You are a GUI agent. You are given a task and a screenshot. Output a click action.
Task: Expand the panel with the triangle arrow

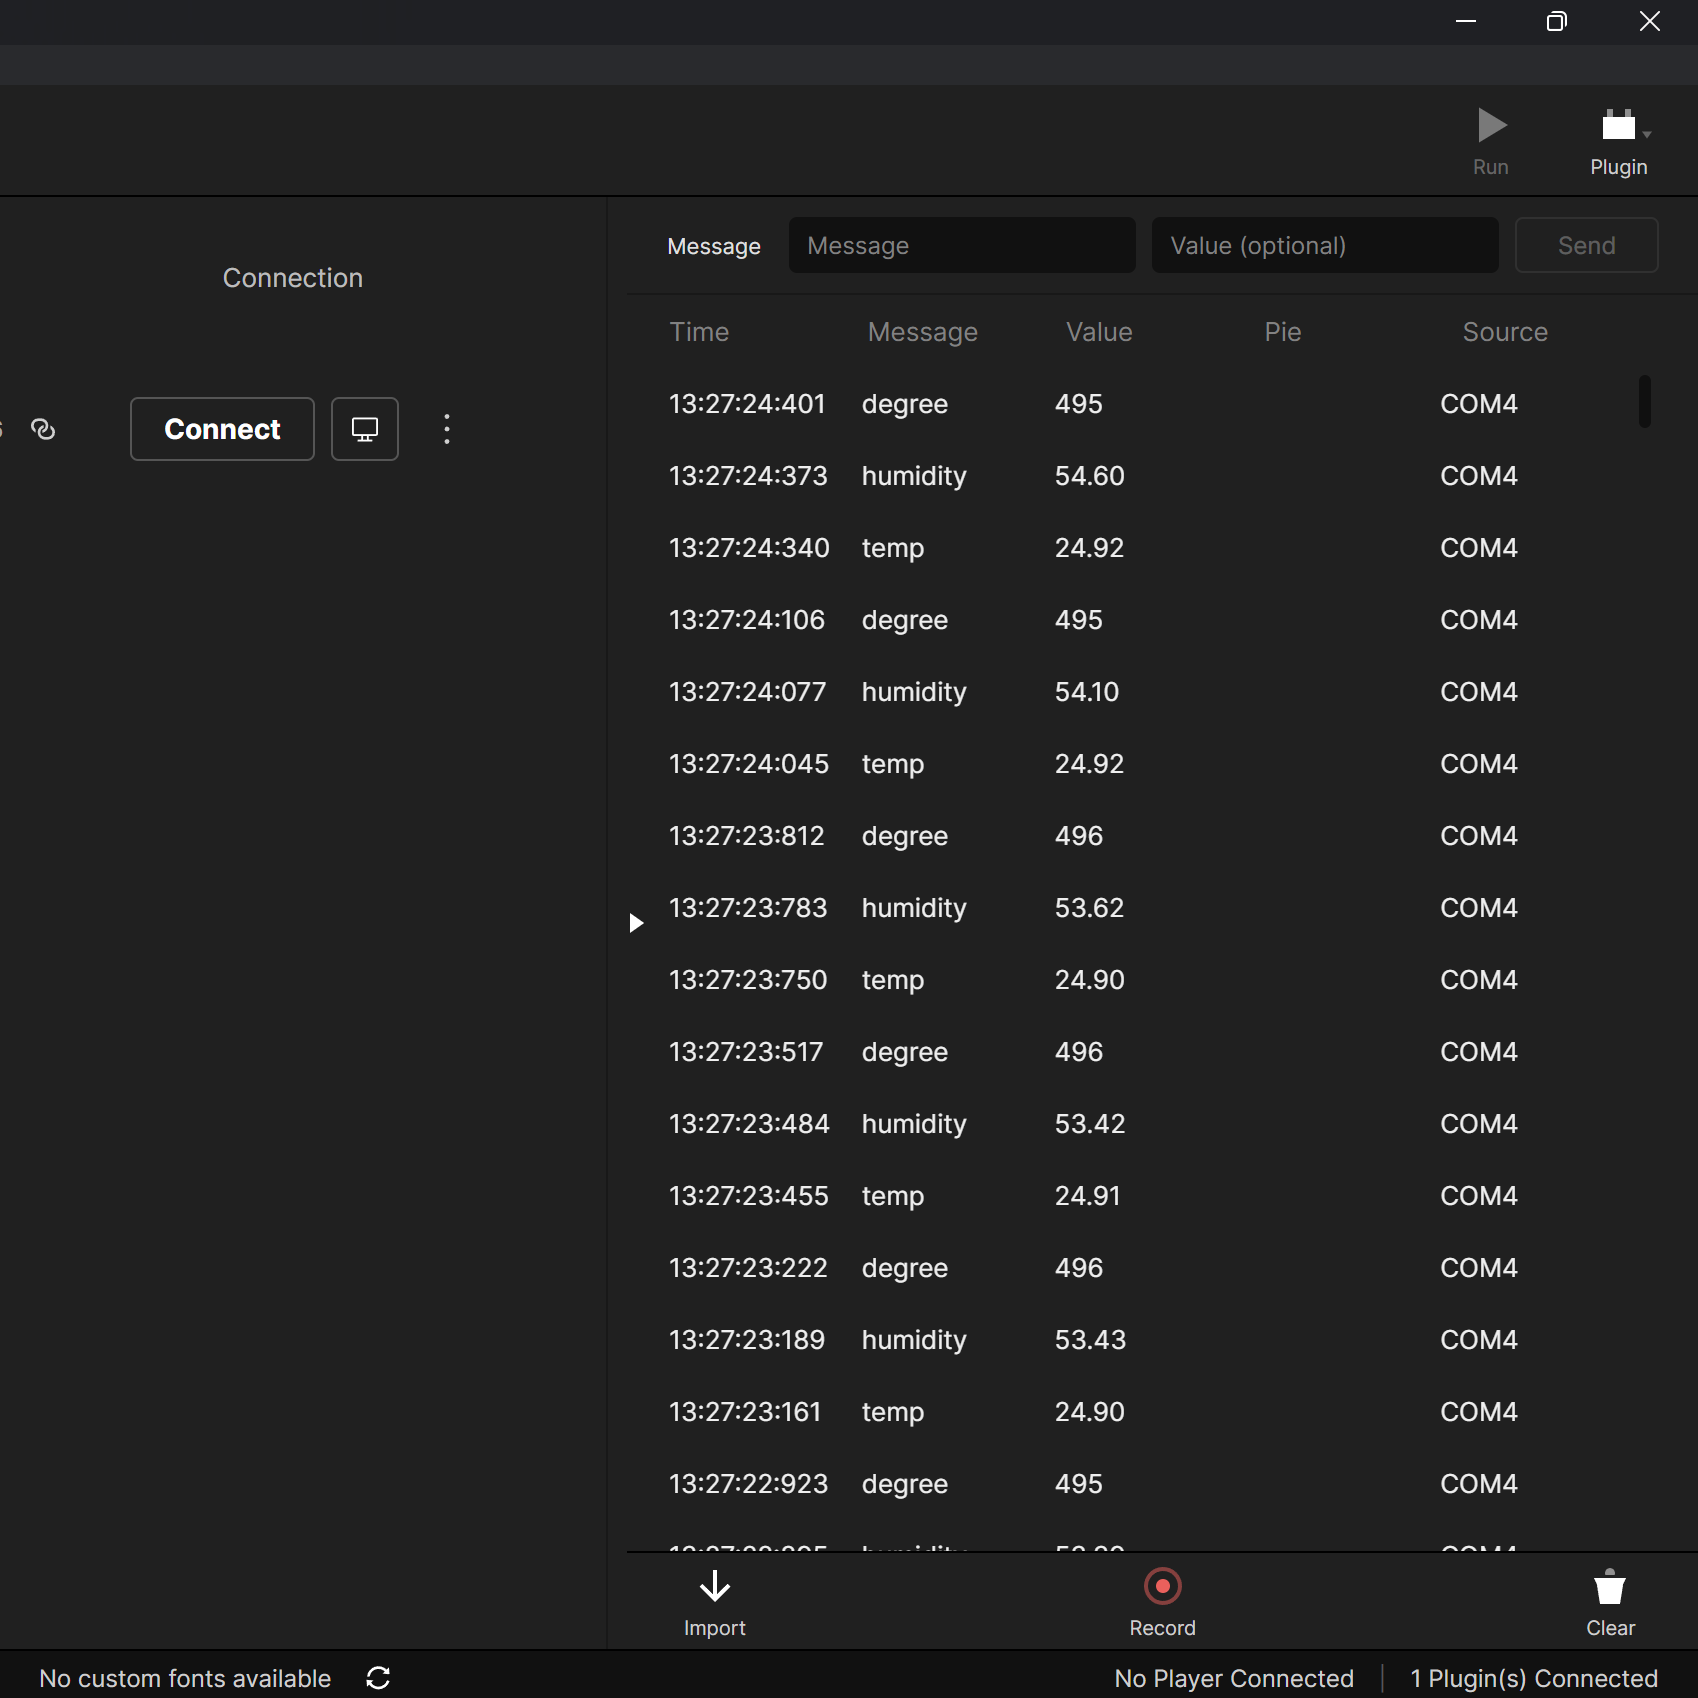(x=636, y=923)
